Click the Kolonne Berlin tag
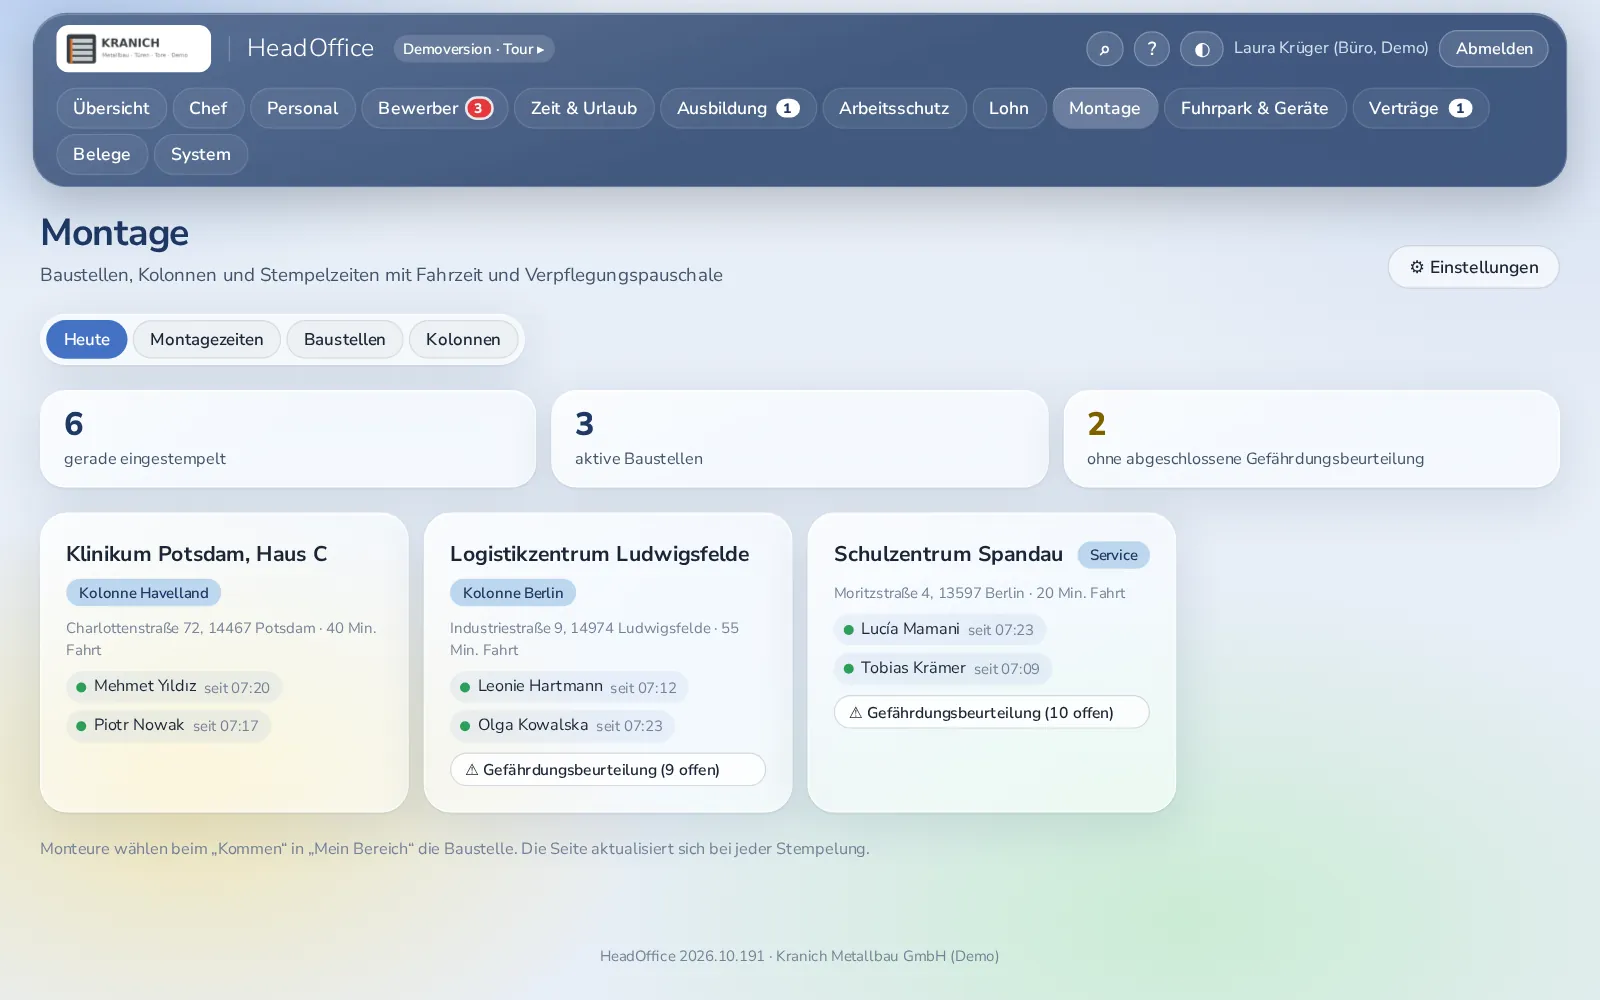Screen dimensions: 1600x1000 (513, 593)
